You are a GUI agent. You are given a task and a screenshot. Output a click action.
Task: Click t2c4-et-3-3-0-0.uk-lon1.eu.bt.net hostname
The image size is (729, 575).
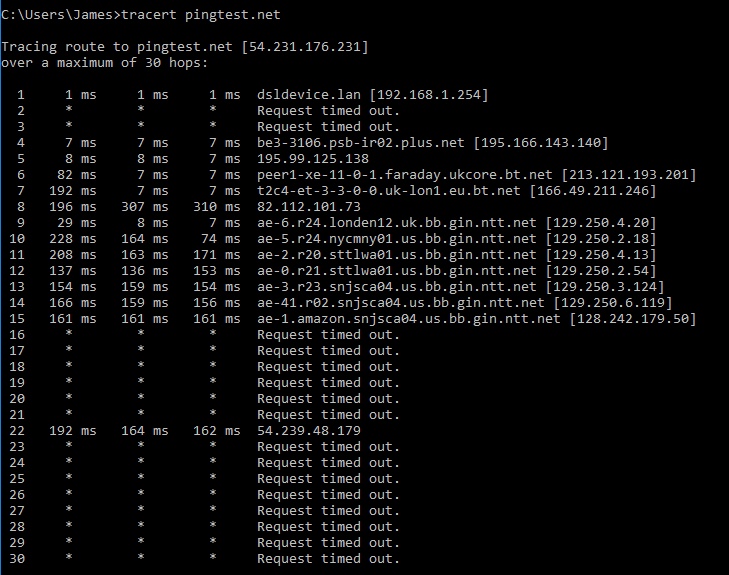point(389,191)
